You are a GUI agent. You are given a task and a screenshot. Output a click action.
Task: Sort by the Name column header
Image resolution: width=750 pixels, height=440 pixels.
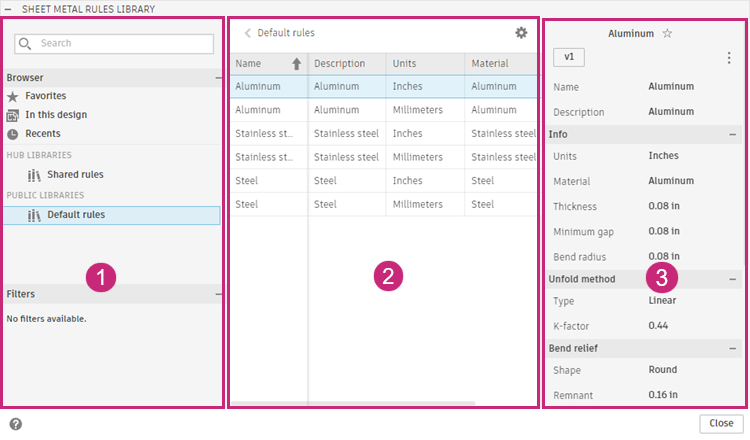(269, 64)
